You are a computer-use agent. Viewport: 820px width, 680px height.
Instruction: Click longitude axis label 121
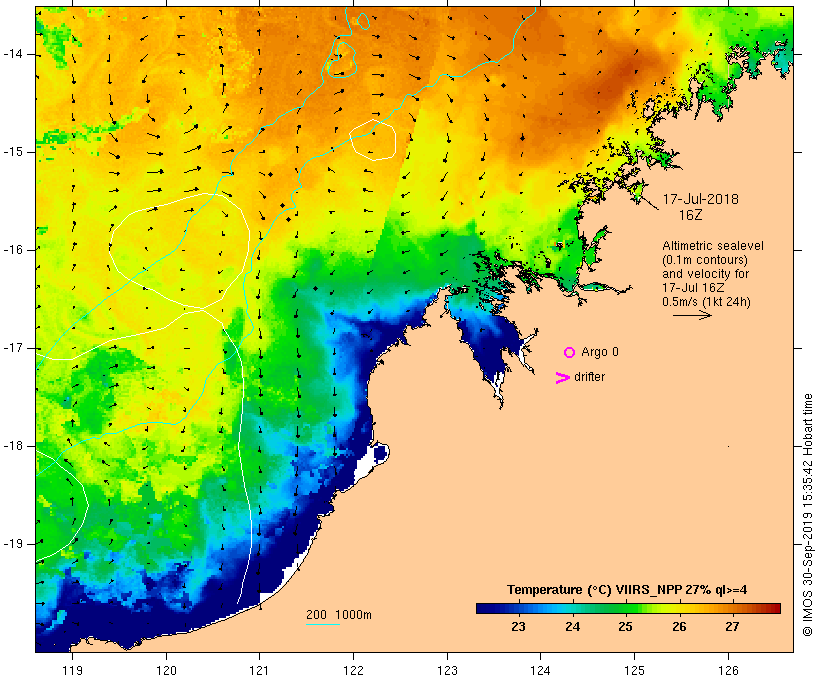pyautogui.click(x=259, y=670)
